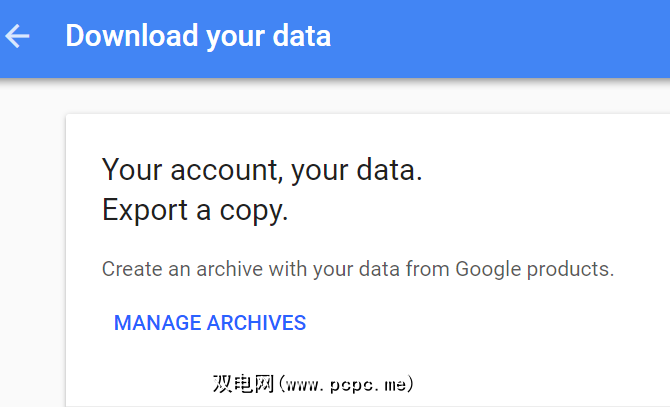The image size is (670, 407).
Task: Click gray margin left of the white card
Action: click(x=32, y=250)
